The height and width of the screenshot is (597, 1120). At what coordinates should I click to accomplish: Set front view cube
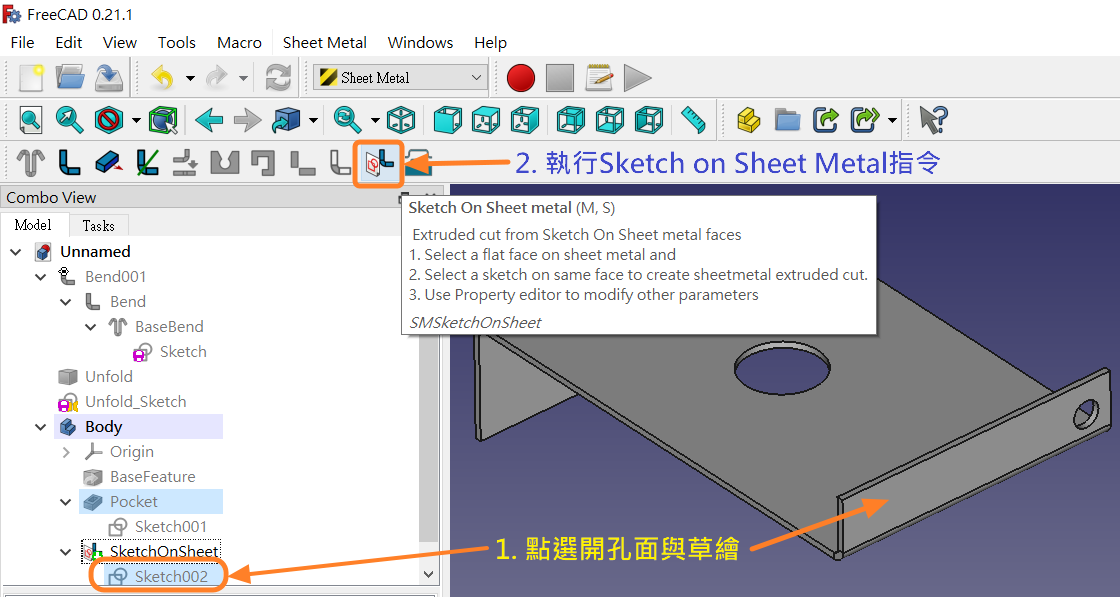pos(448,120)
